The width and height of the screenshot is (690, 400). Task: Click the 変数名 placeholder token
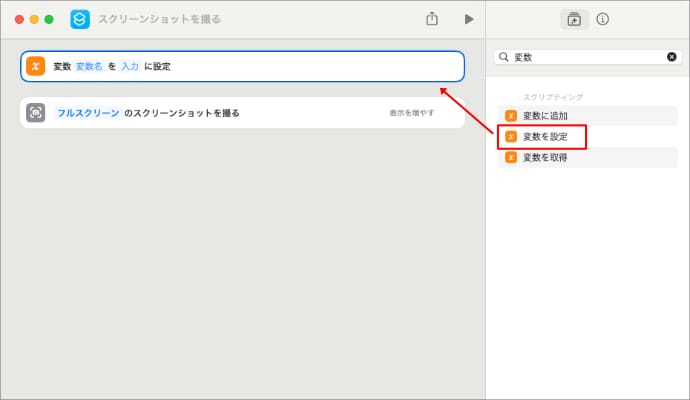(x=89, y=66)
